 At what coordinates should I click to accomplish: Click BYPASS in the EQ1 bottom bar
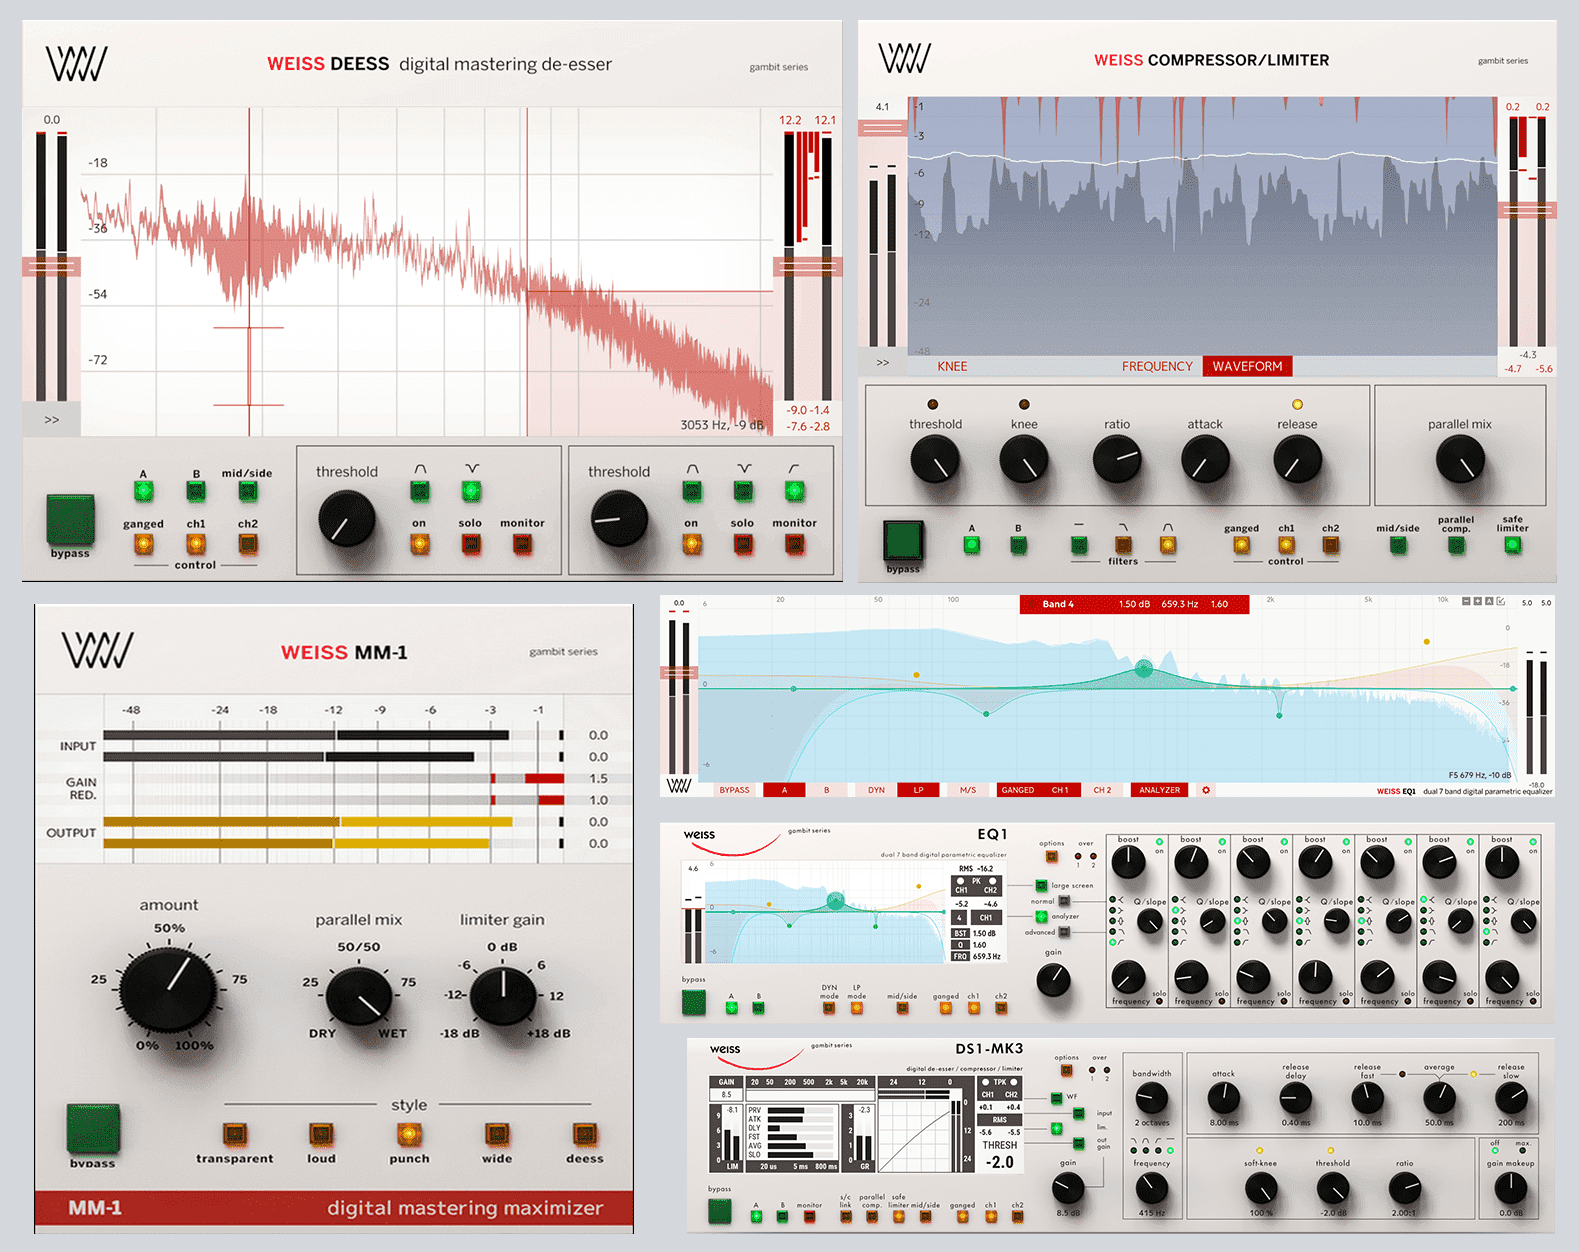[x=734, y=790]
